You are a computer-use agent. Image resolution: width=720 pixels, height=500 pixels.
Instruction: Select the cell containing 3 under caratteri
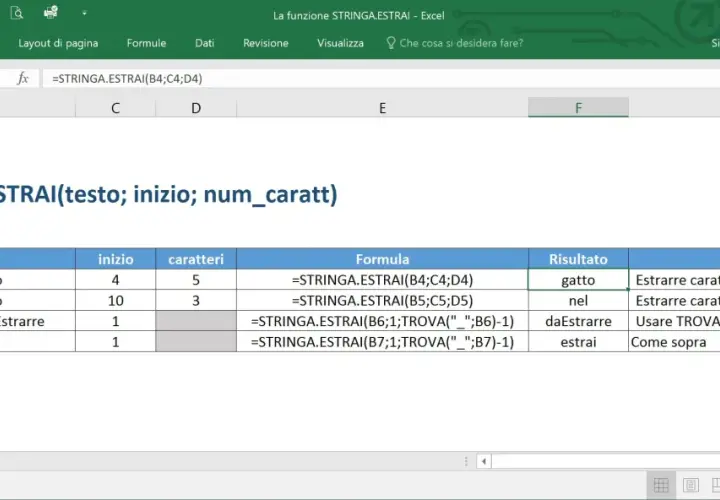[x=196, y=300]
